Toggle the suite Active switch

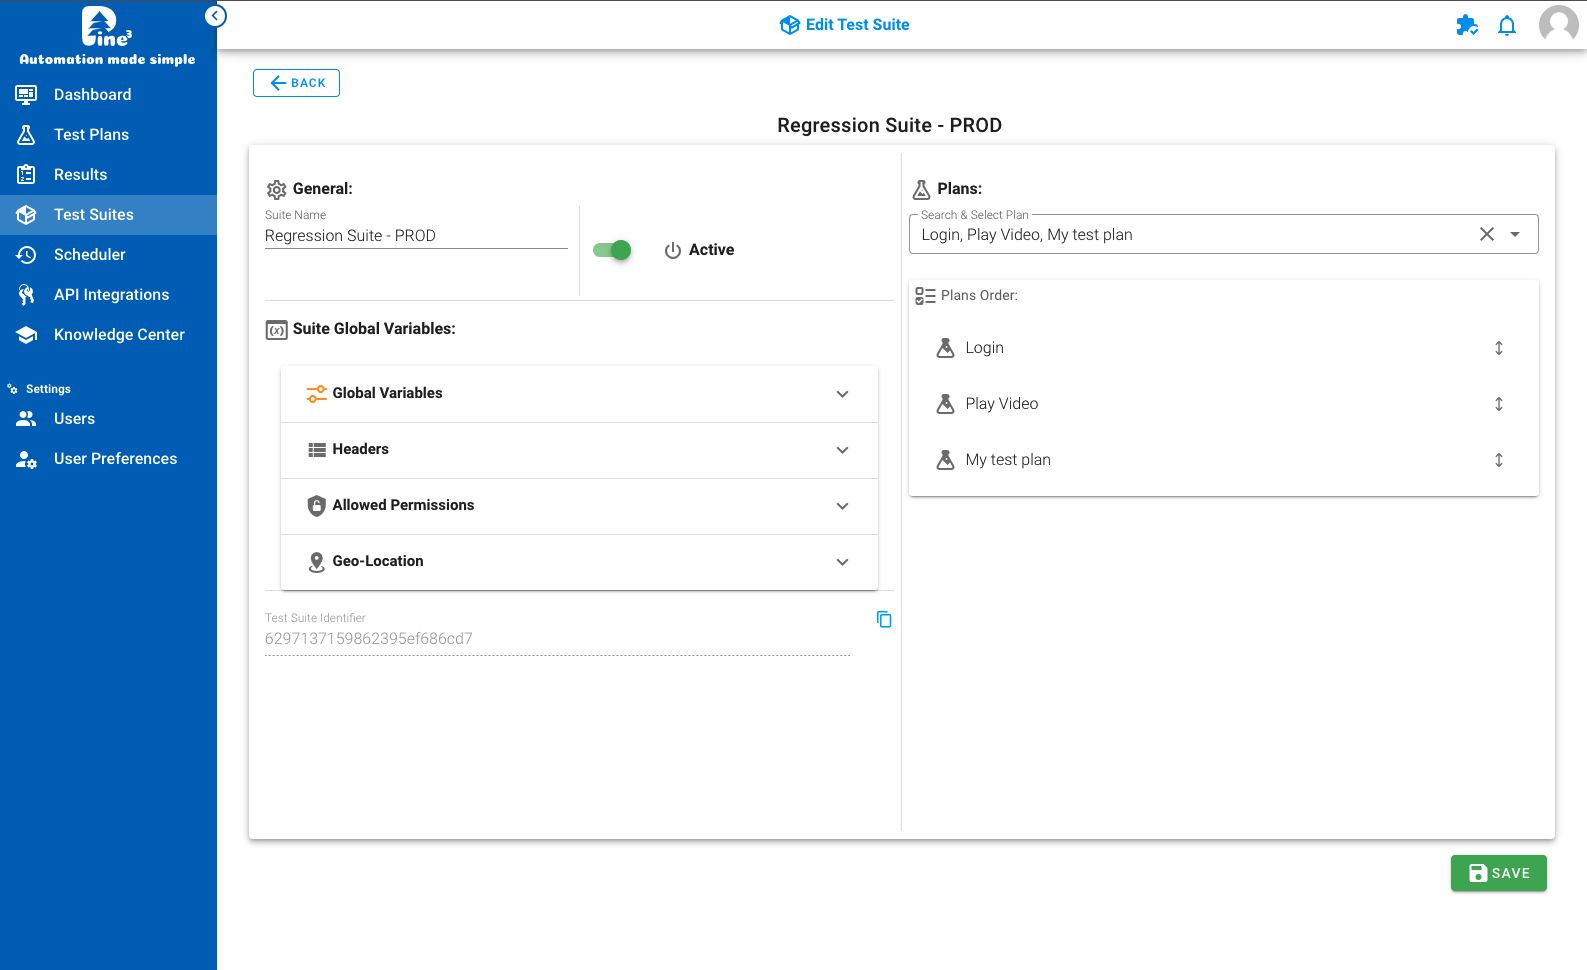[x=612, y=250]
